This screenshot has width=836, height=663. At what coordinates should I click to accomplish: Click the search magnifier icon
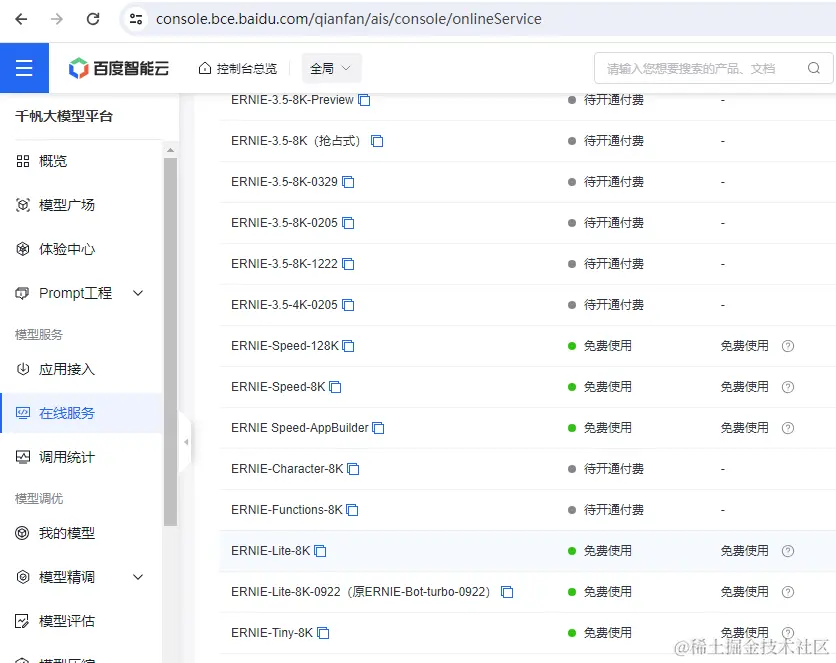814,68
